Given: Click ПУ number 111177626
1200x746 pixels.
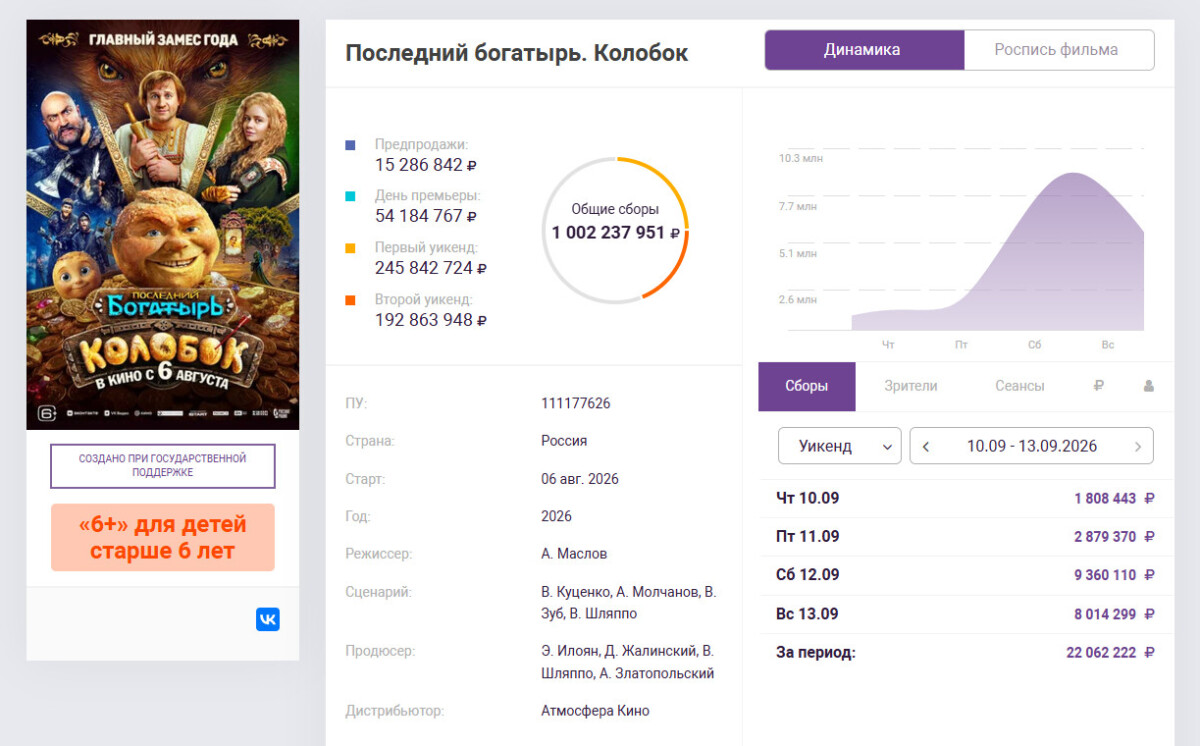Looking at the screenshot, I should pyautogui.click(x=576, y=403).
